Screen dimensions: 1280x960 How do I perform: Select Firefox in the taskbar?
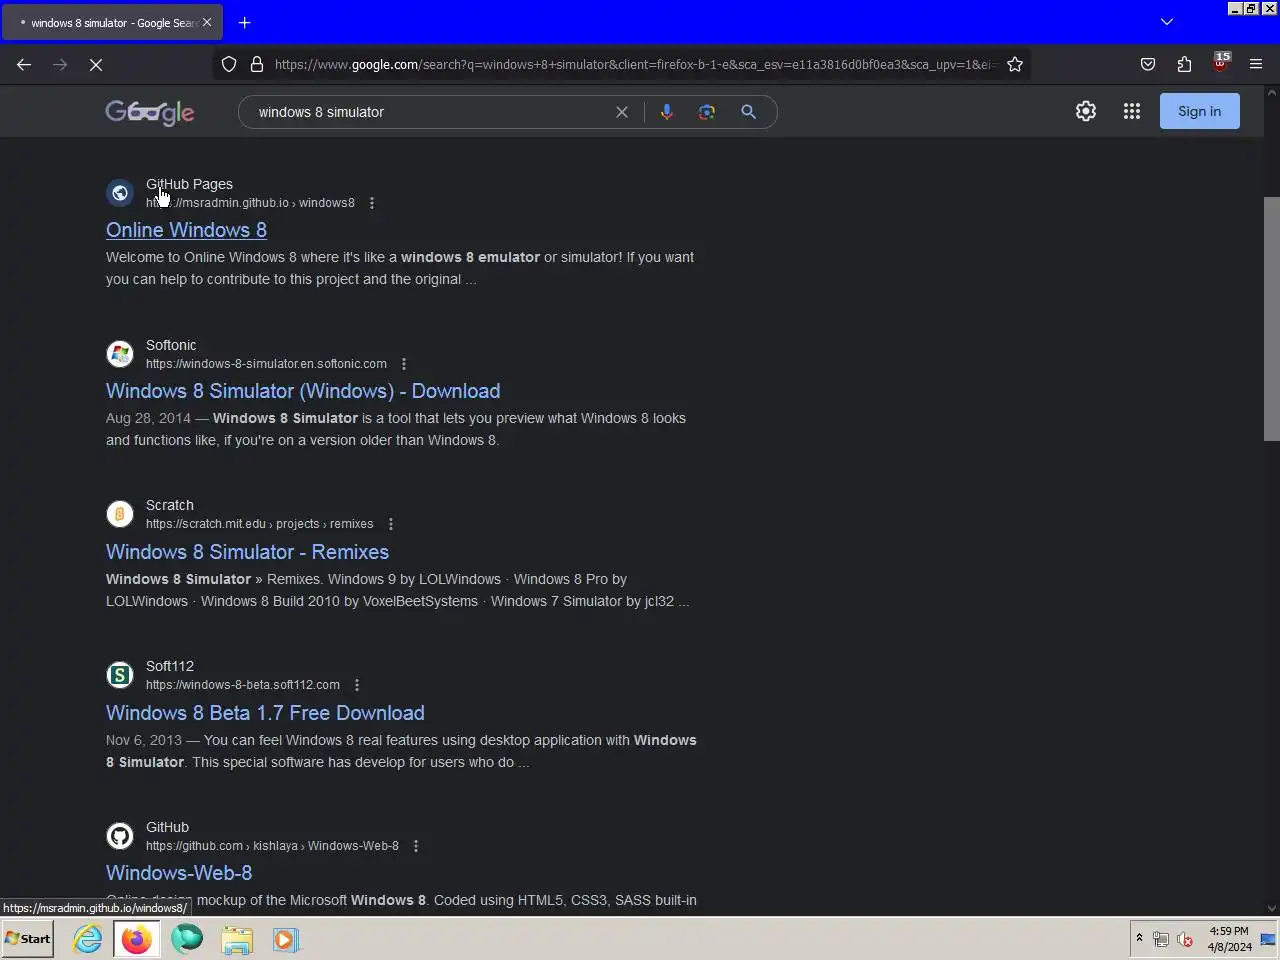[137, 939]
